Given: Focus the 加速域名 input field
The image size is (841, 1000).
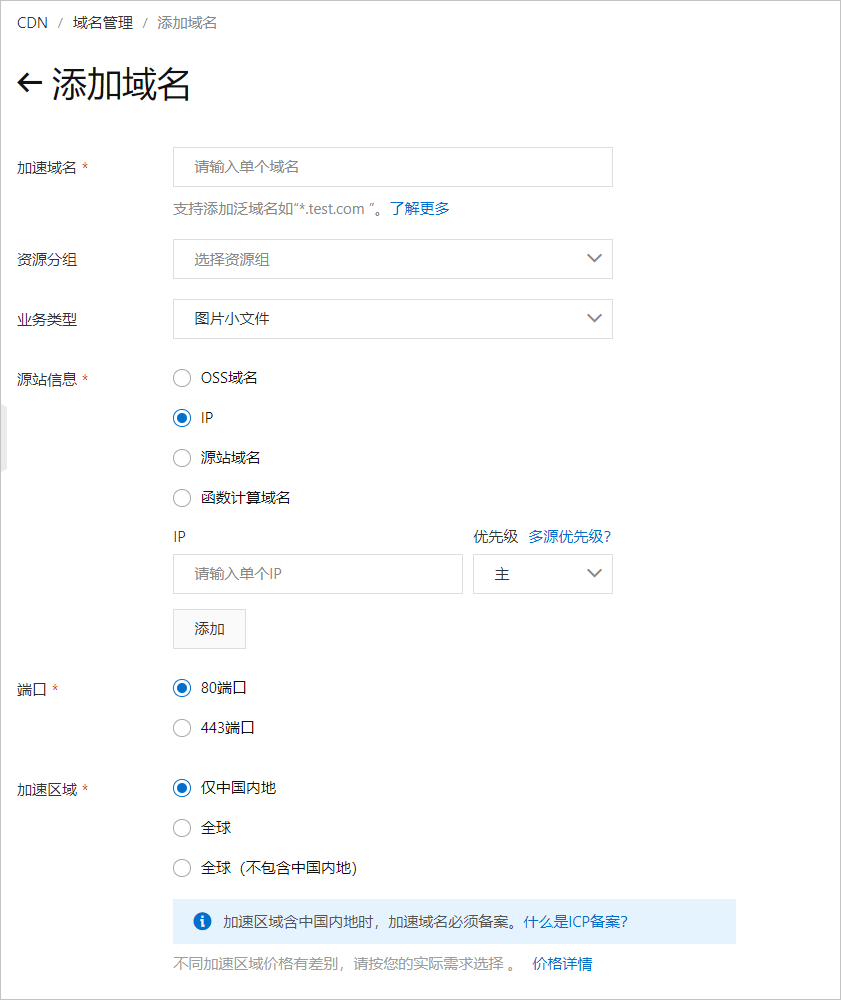Looking at the screenshot, I should [392, 167].
